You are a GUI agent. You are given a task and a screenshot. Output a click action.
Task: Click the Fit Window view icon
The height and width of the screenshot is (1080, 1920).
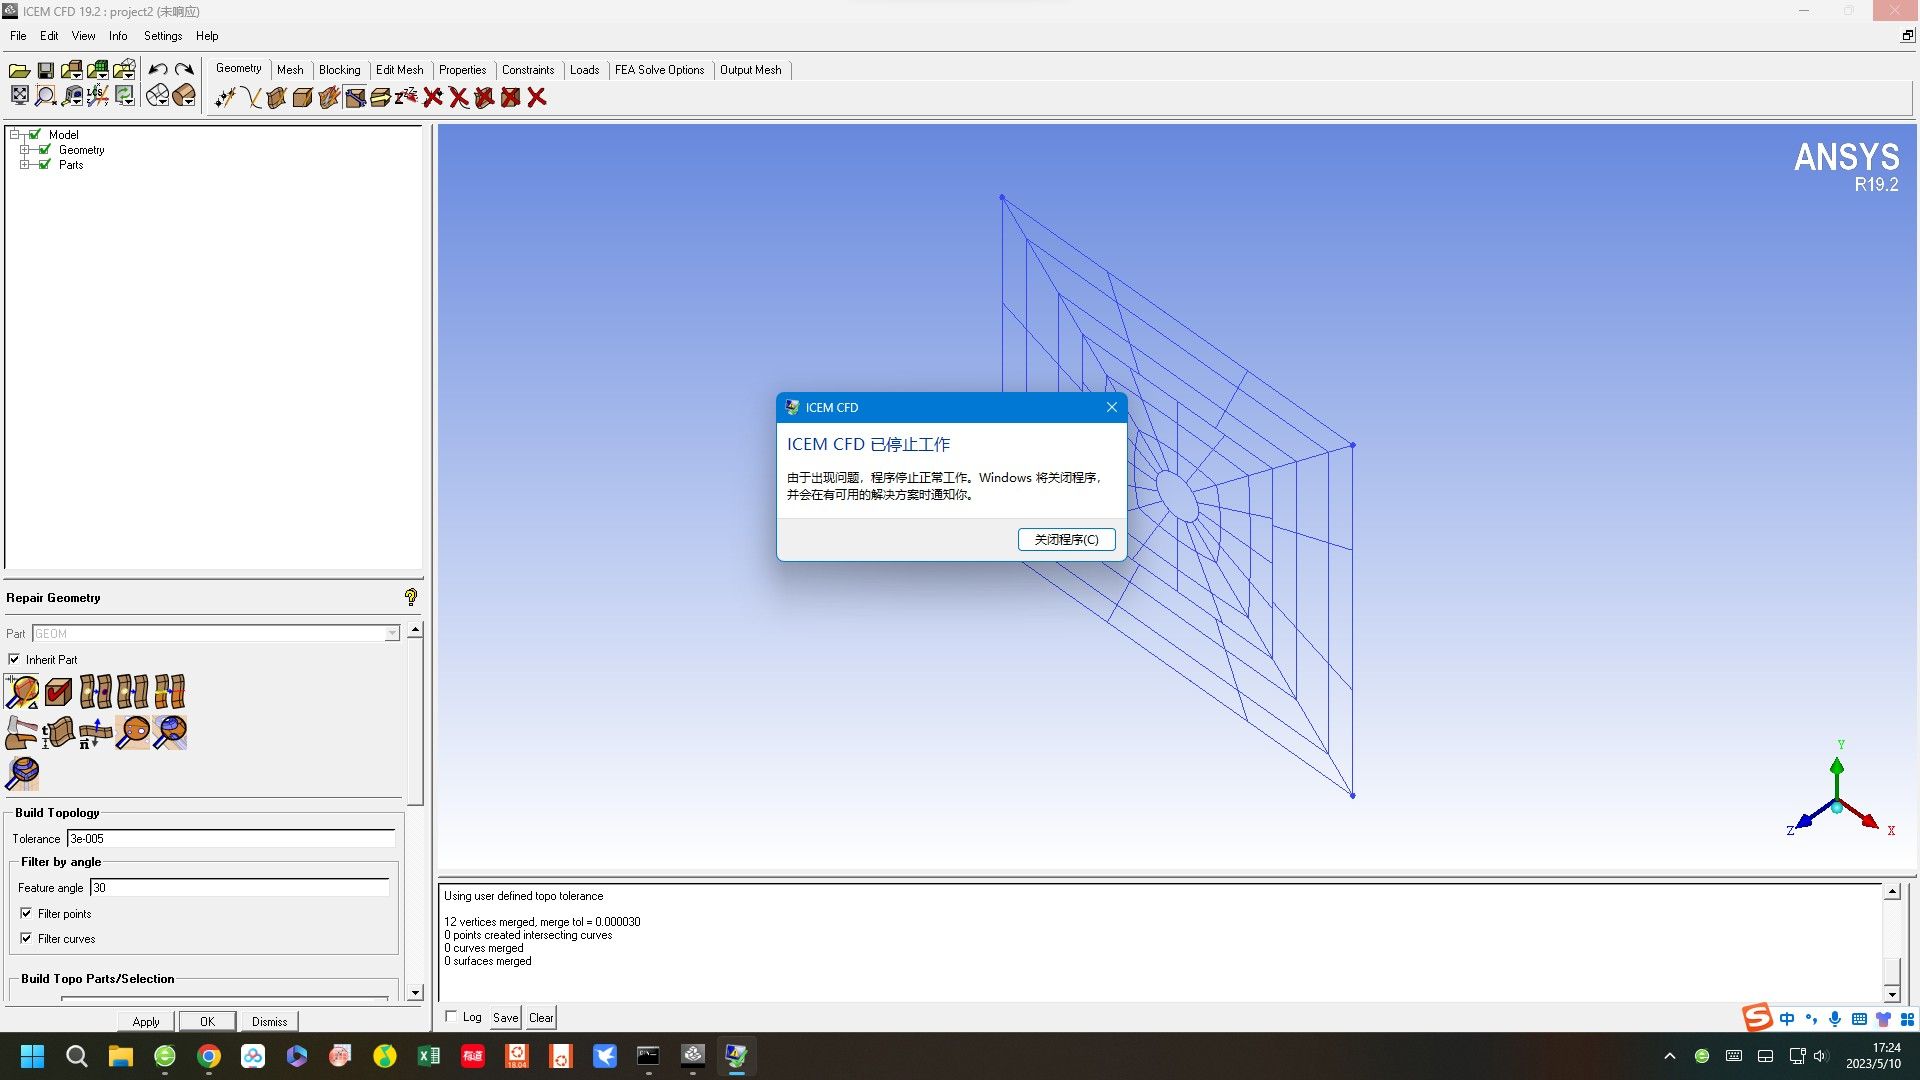pos(20,96)
